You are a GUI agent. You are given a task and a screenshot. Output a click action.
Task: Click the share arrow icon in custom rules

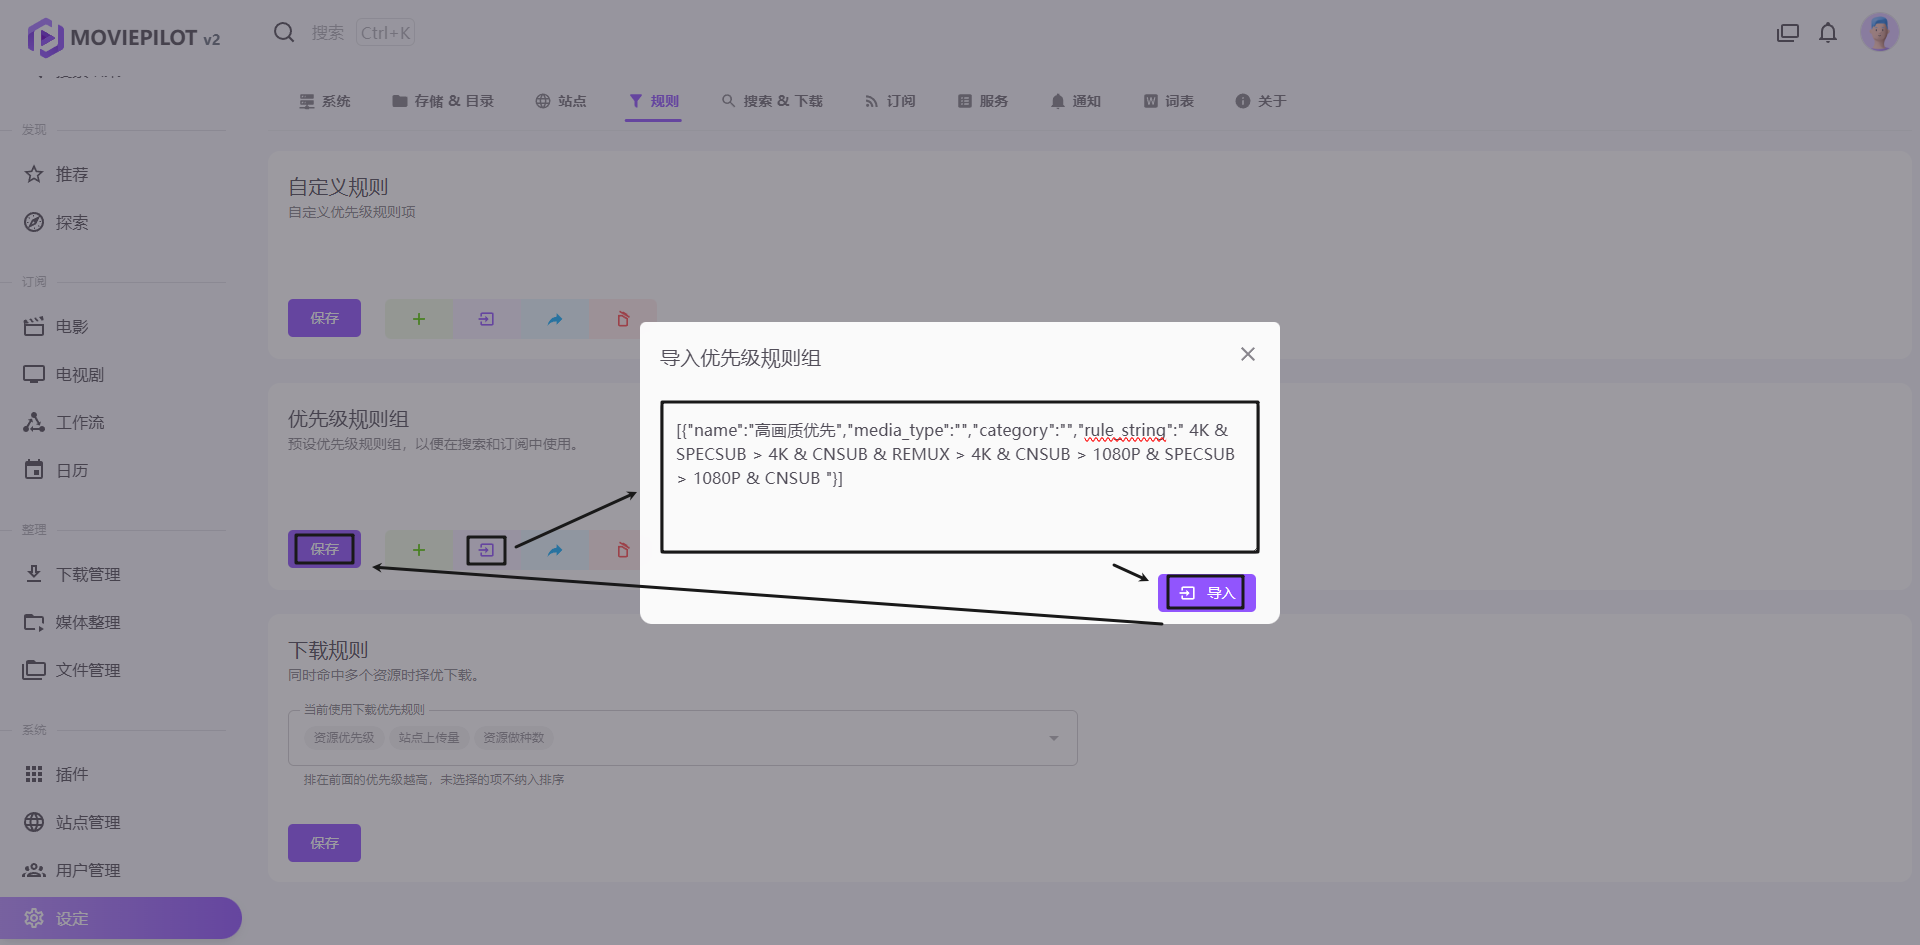click(x=555, y=319)
